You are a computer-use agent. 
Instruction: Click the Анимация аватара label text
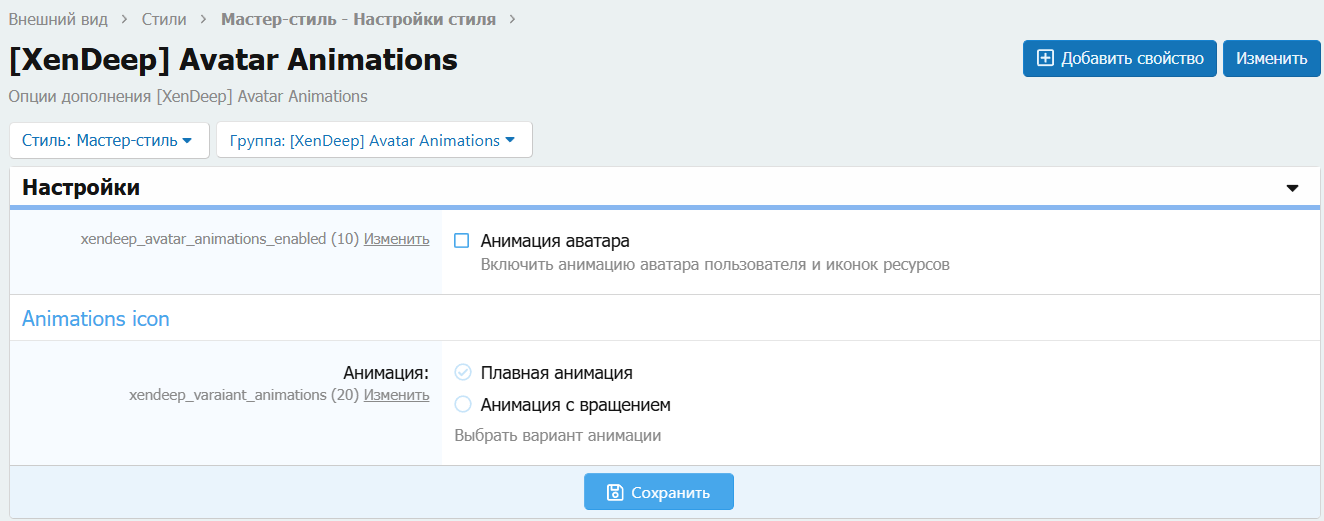[x=554, y=241]
